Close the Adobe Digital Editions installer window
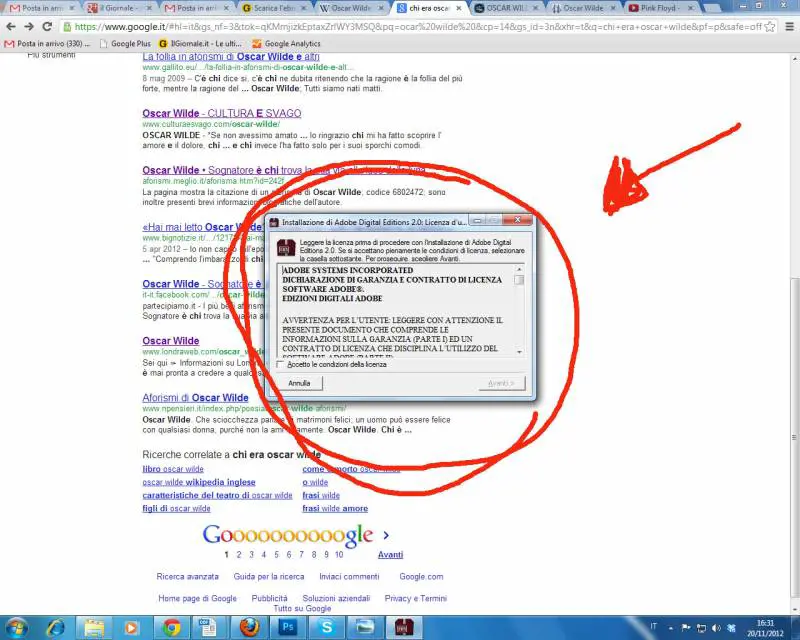Image resolution: width=800 pixels, height=640 pixels. pyautogui.click(x=517, y=220)
